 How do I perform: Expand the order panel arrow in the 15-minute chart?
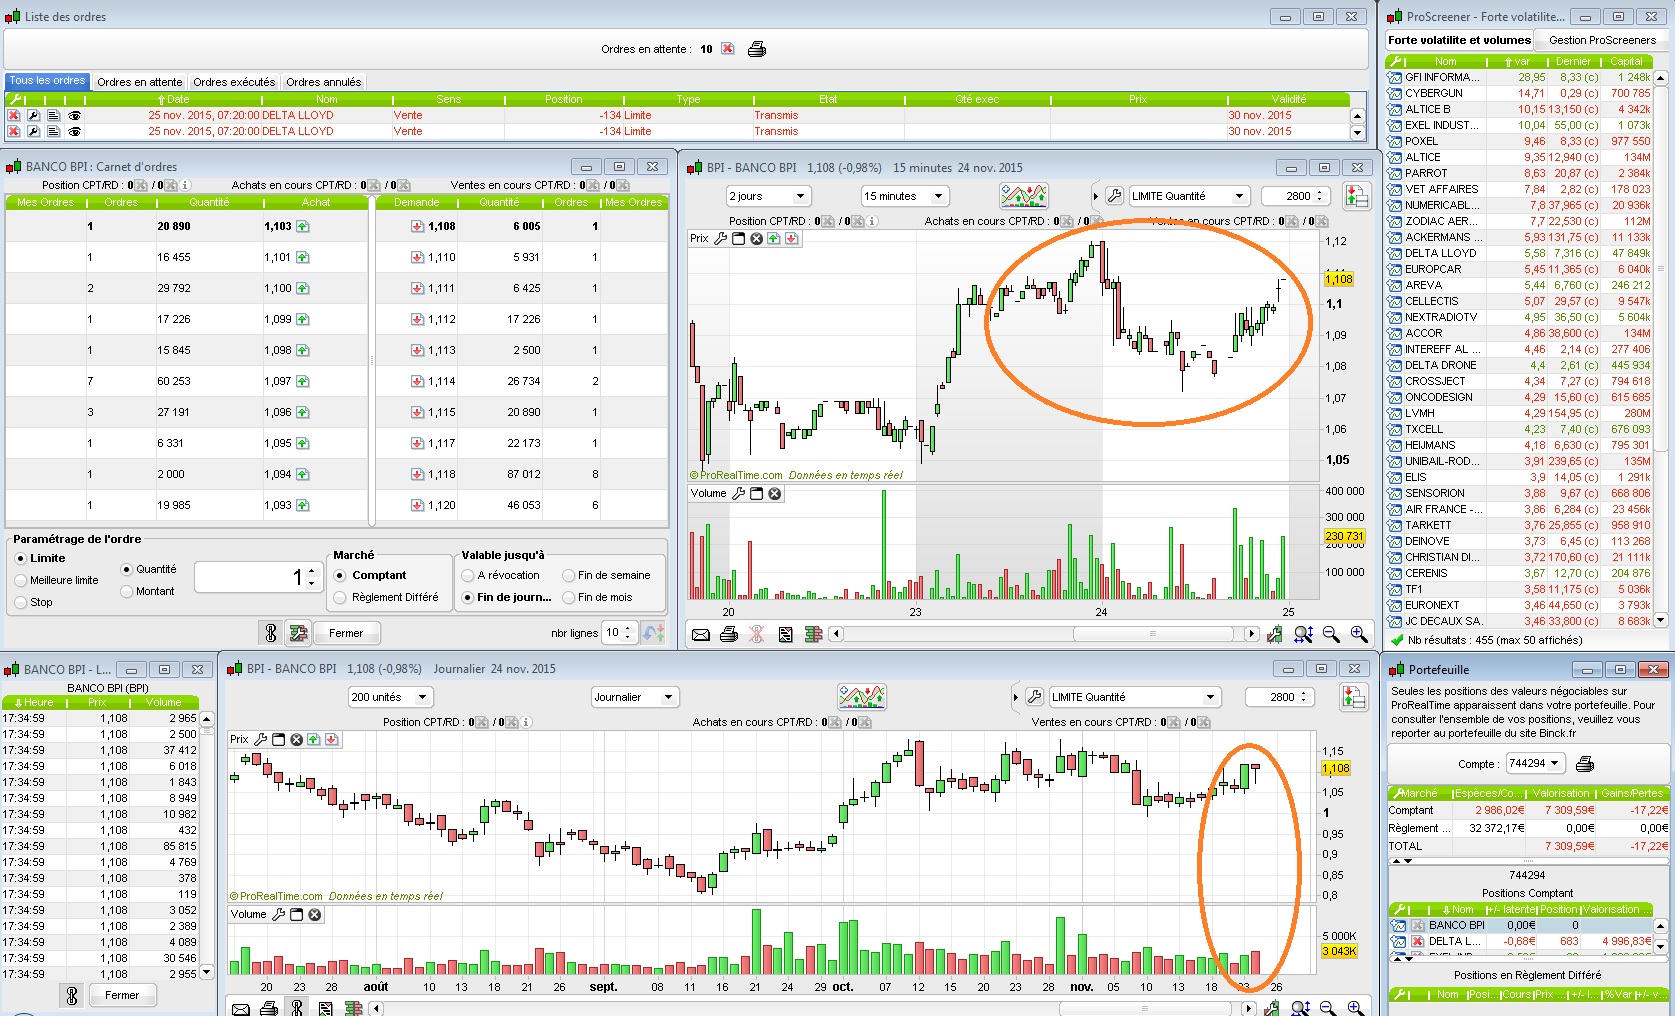pyautogui.click(x=1096, y=196)
